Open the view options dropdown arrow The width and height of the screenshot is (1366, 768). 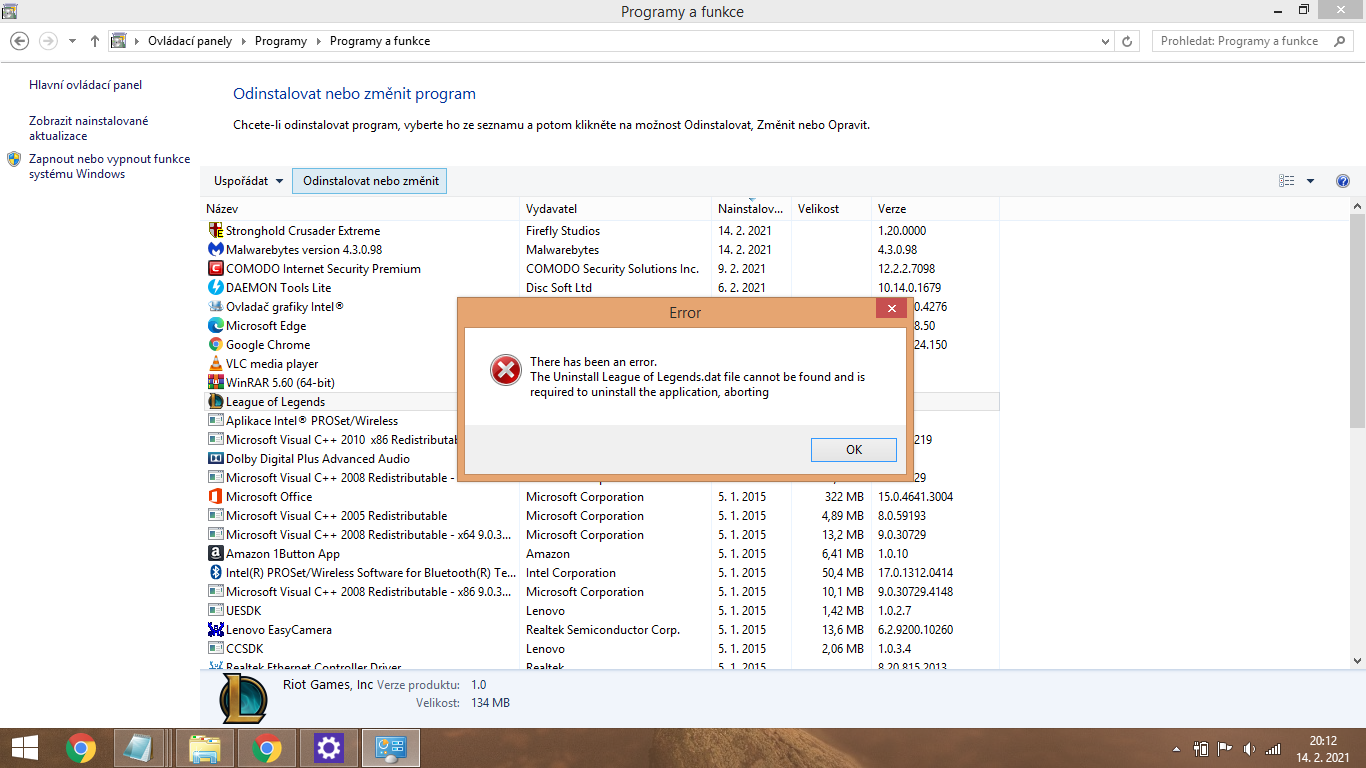[x=1311, y=181]
